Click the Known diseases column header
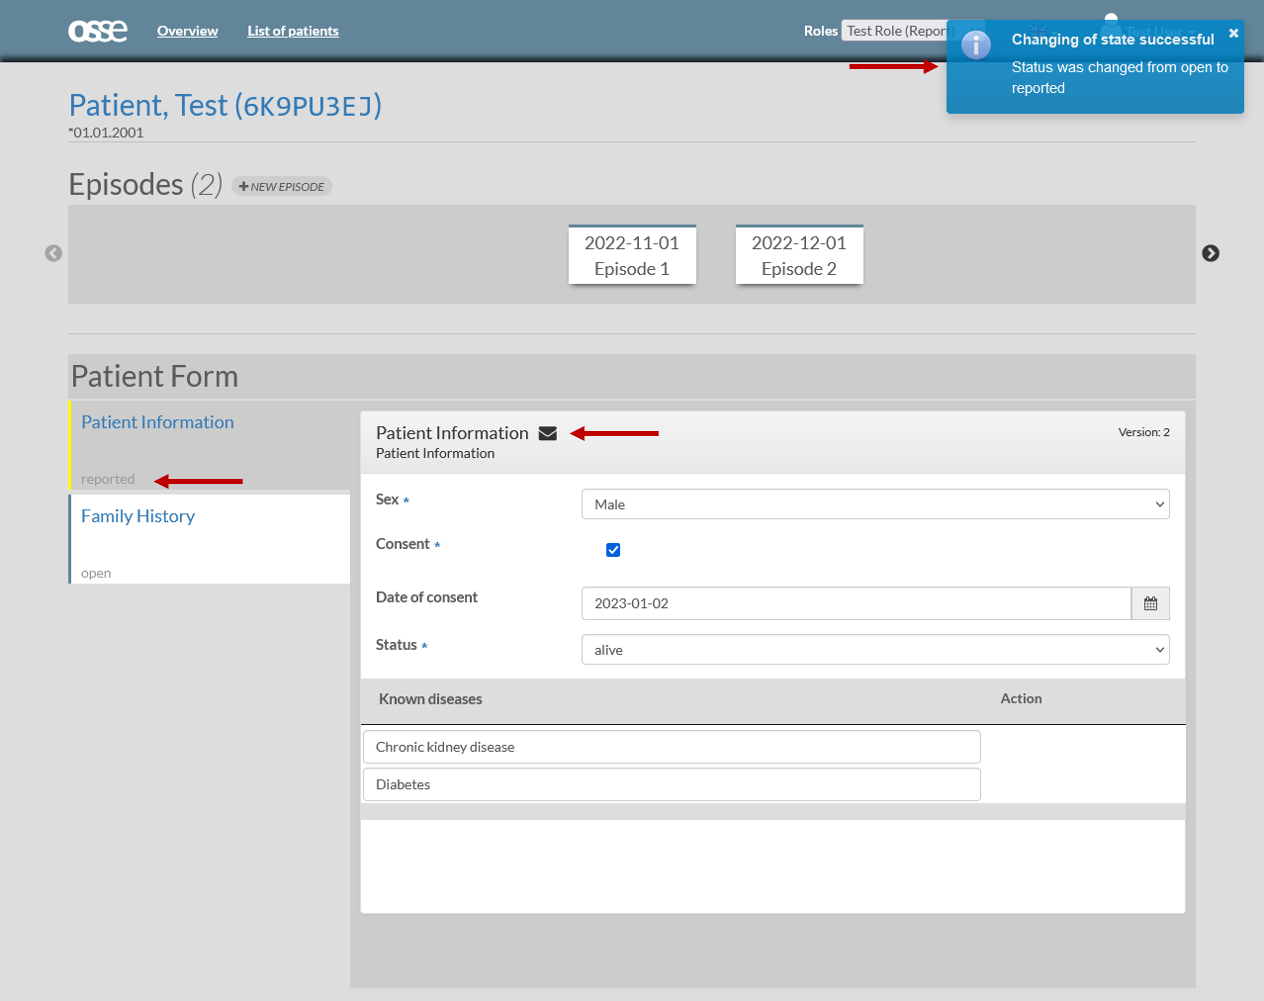Screen dimensions: 1264x1001 tap(430, 699)
